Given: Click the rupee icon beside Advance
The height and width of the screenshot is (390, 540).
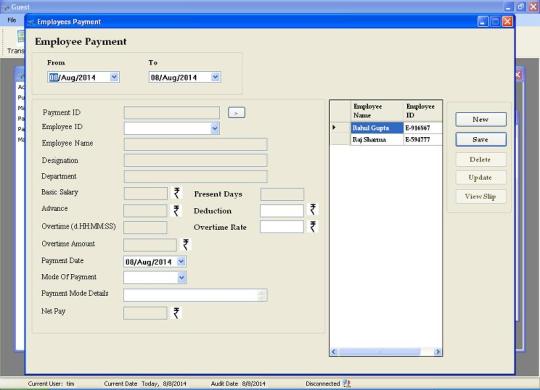Looking at the screenshot, I should pos(176,211).
